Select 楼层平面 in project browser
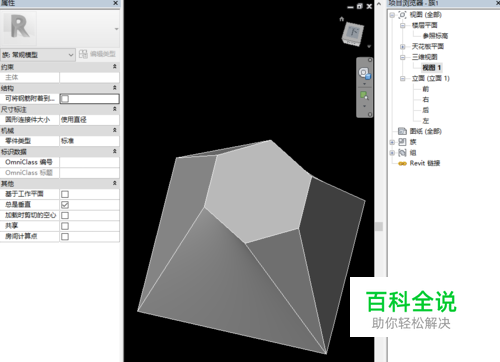 [424, 25]
